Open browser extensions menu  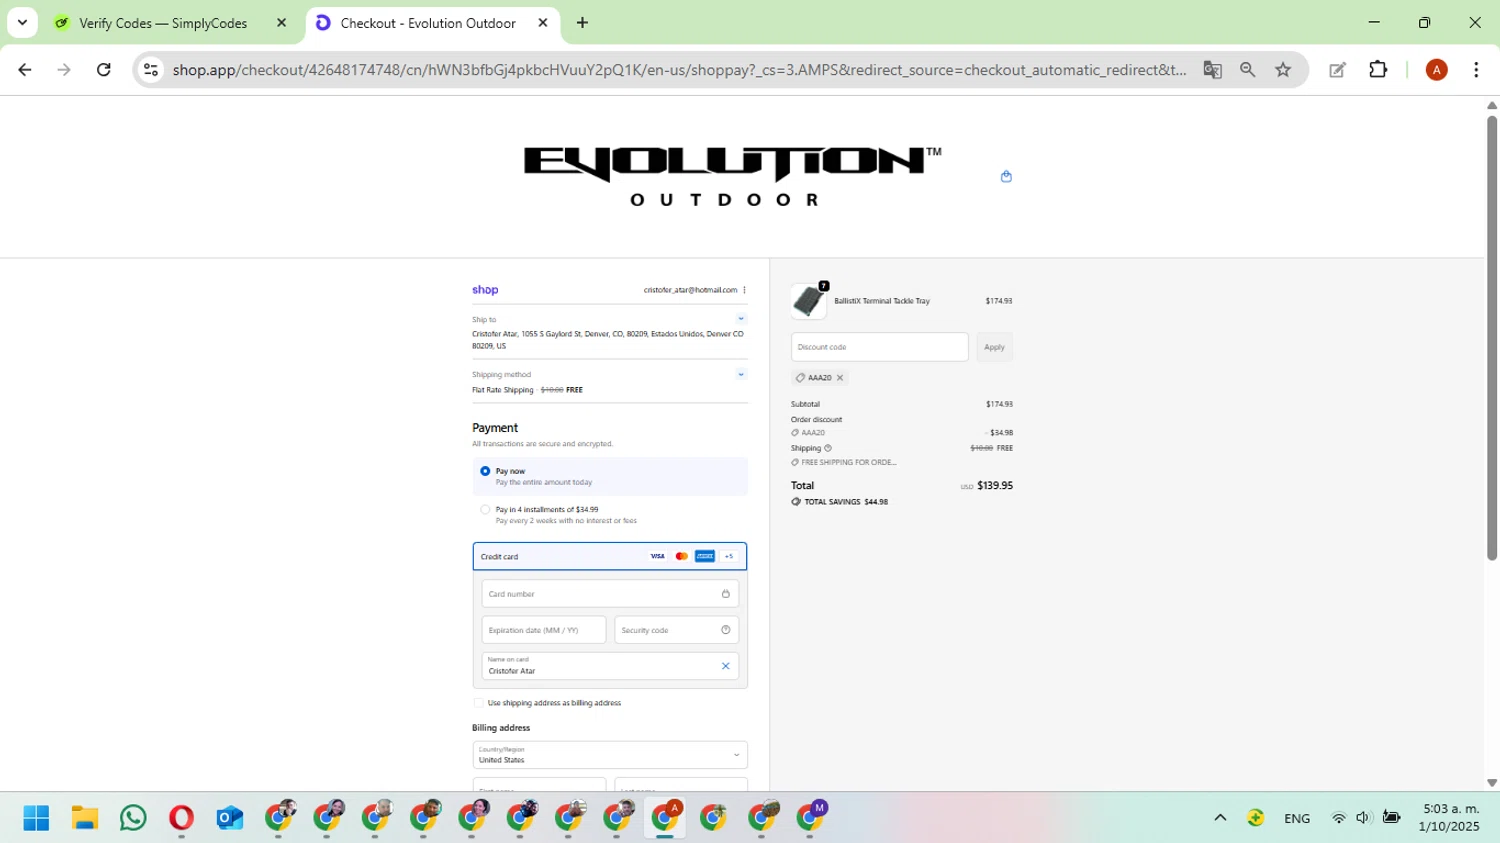point(1378,69)
